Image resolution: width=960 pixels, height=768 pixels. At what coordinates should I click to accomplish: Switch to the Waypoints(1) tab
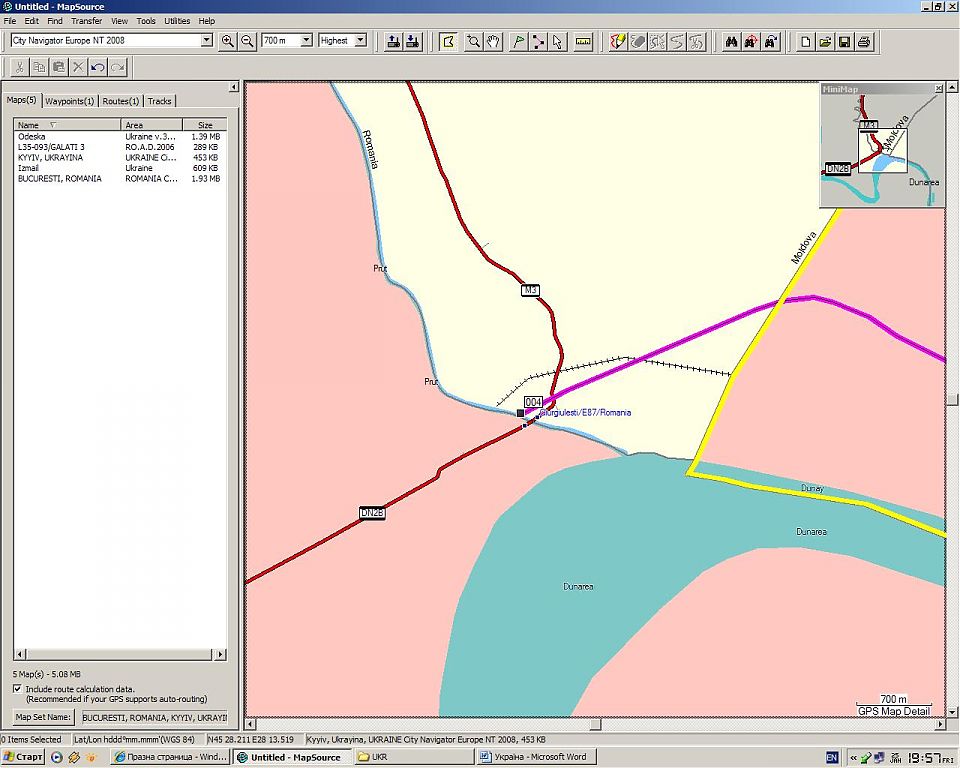(x=70, y=101)
